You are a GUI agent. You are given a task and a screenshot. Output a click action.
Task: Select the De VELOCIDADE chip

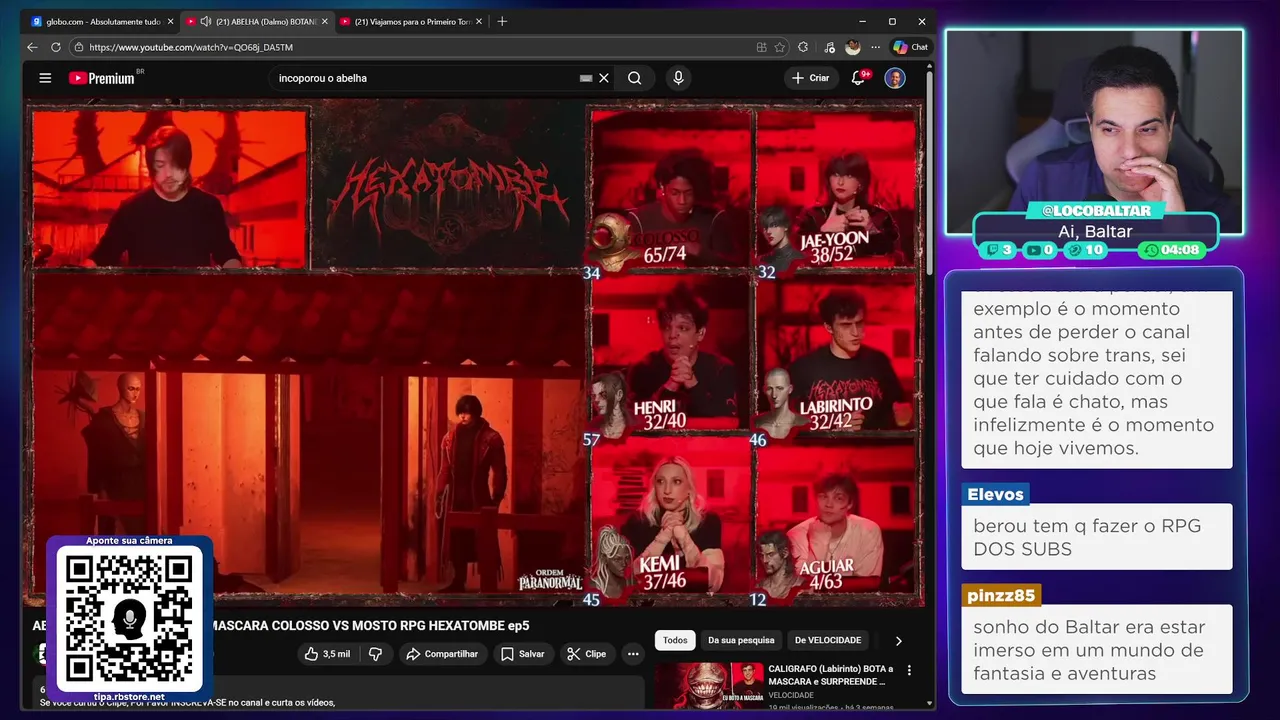click(x=828, y=640)
